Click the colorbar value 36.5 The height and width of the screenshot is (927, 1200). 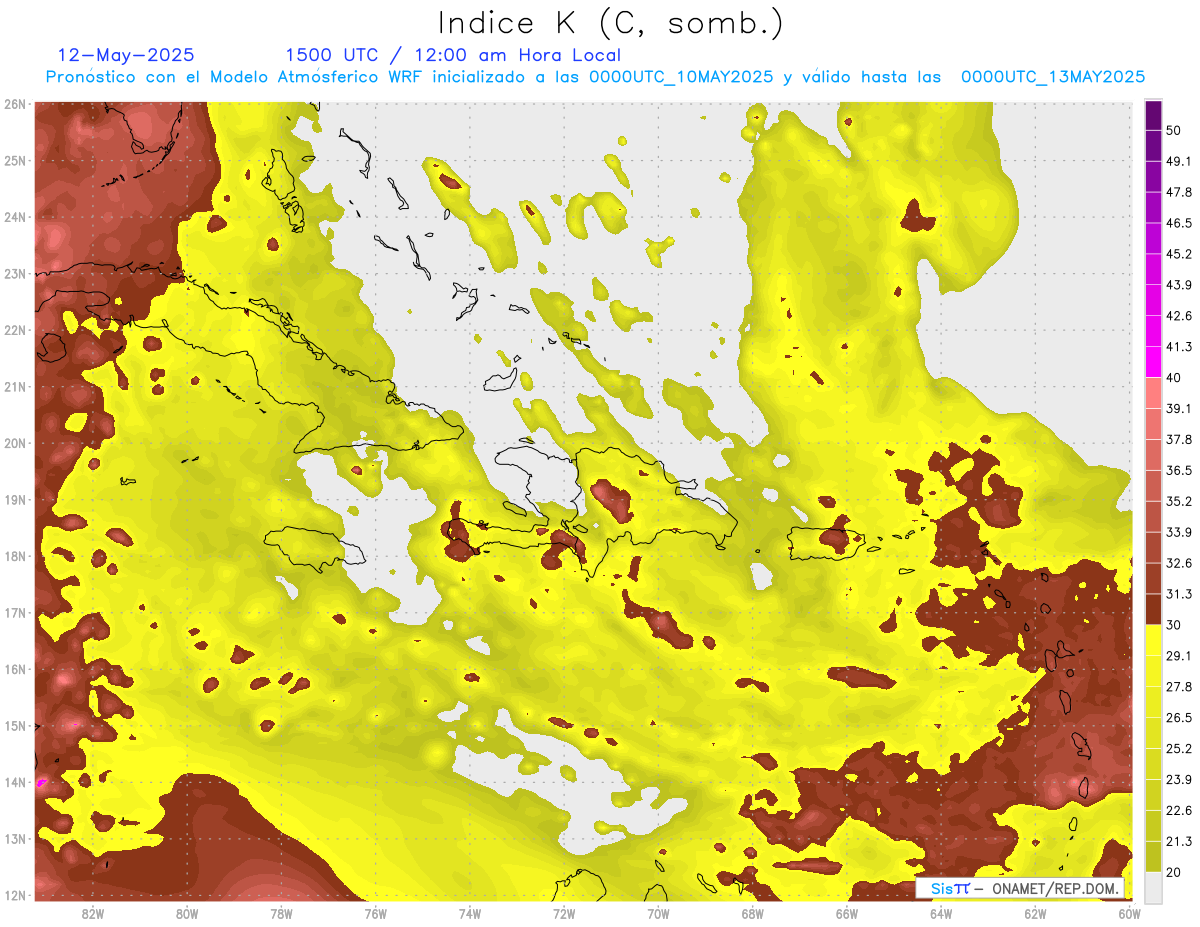(1179, 470)
